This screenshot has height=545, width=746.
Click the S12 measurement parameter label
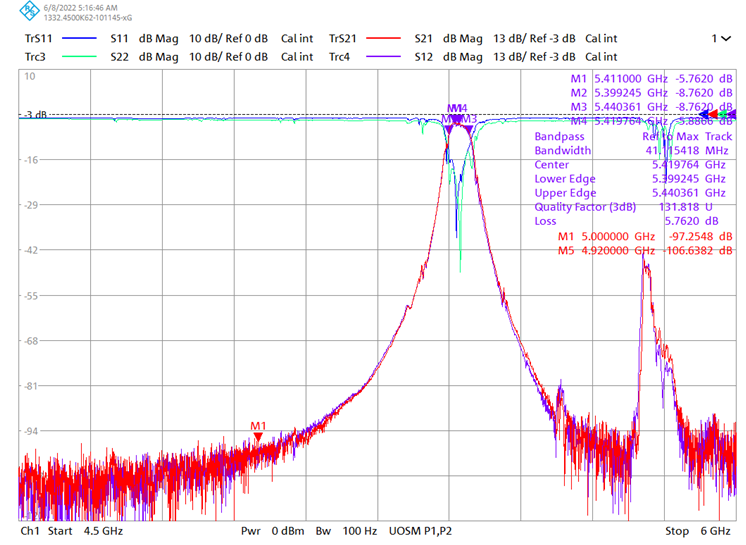[x=423, y=57]
